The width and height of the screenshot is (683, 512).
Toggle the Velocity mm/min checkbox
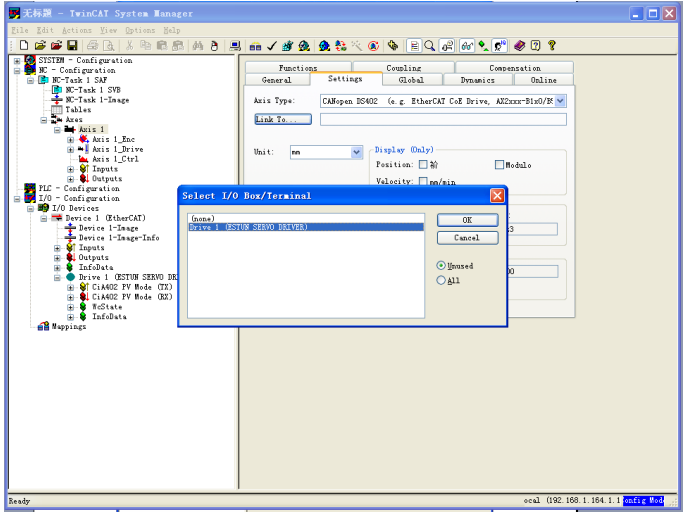coord(423,181)
